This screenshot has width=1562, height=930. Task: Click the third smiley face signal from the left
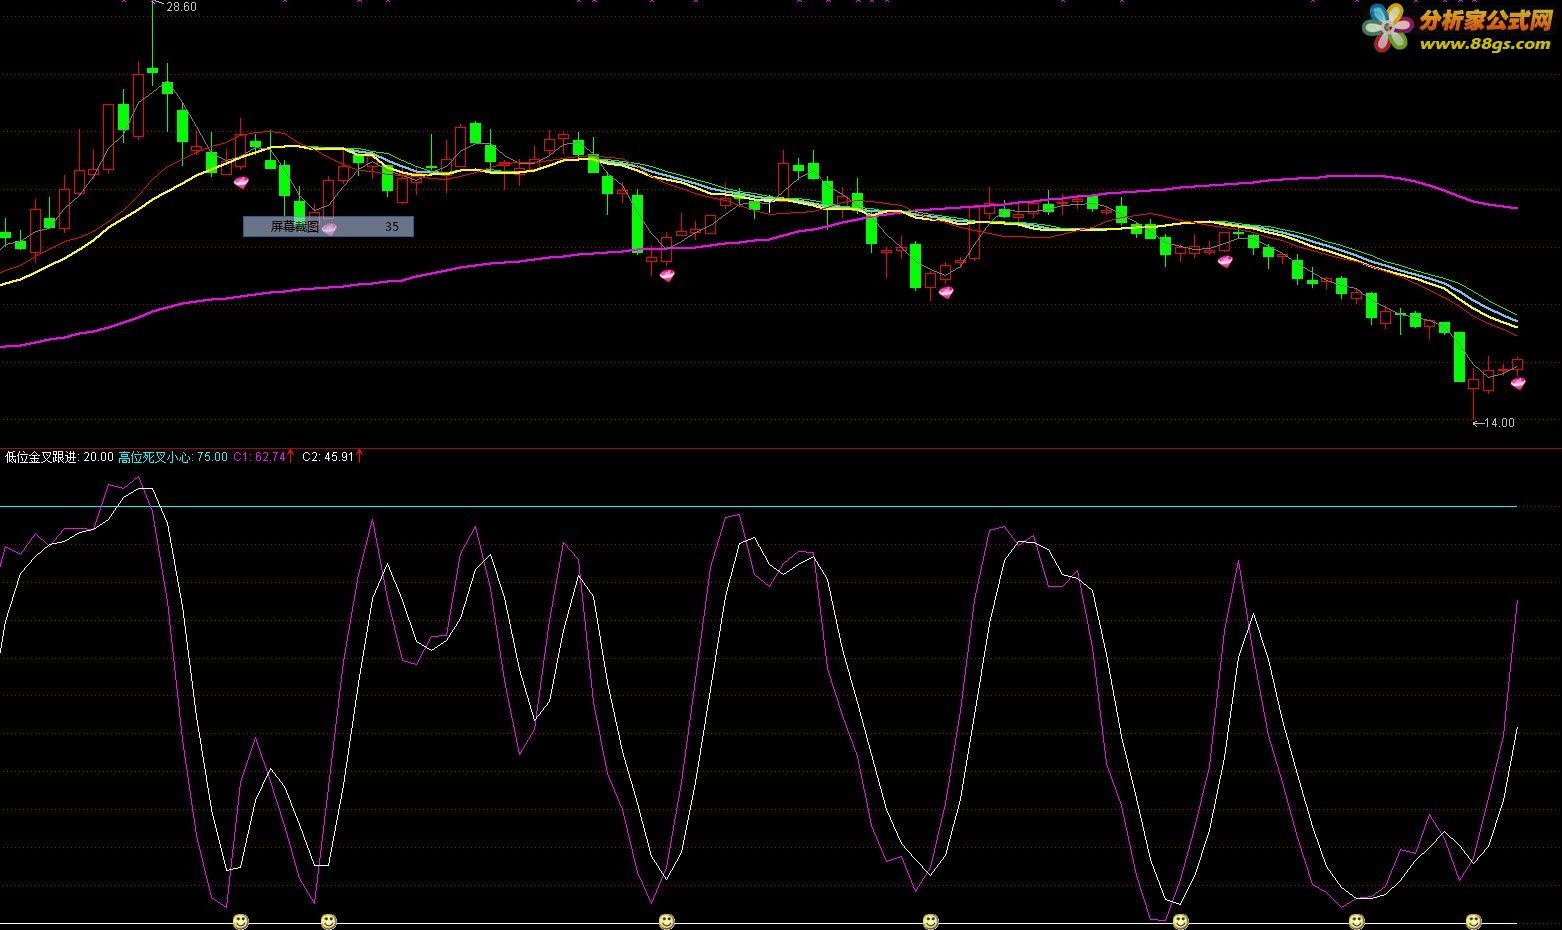[667, 921]
